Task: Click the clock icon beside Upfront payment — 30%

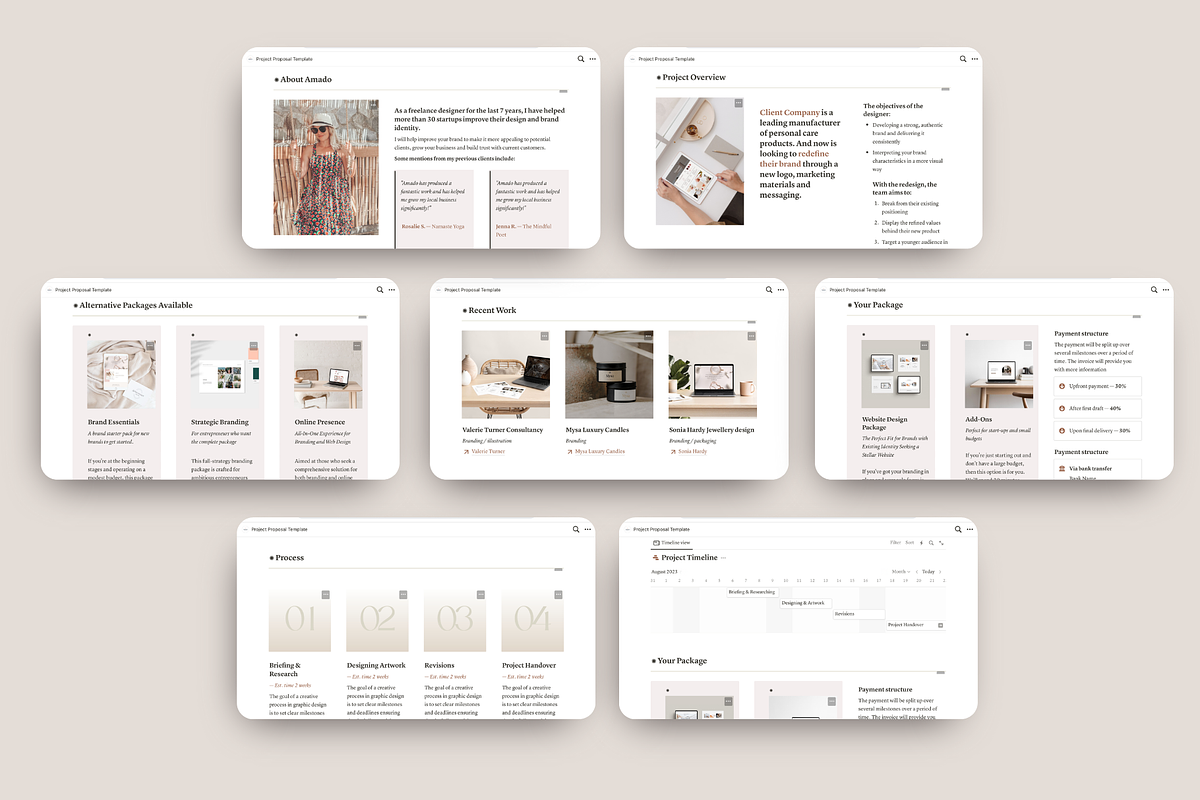Action: pos(1062,386)
